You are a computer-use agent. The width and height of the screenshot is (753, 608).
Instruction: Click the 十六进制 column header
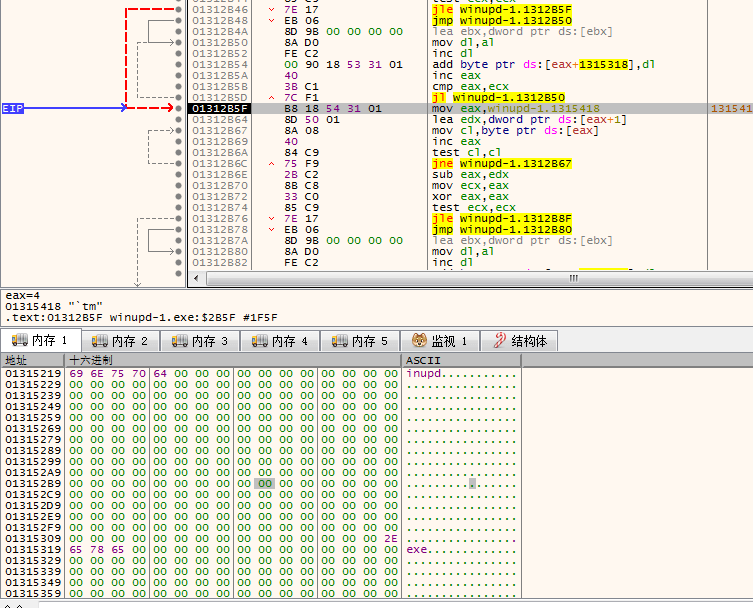point(233,360)
